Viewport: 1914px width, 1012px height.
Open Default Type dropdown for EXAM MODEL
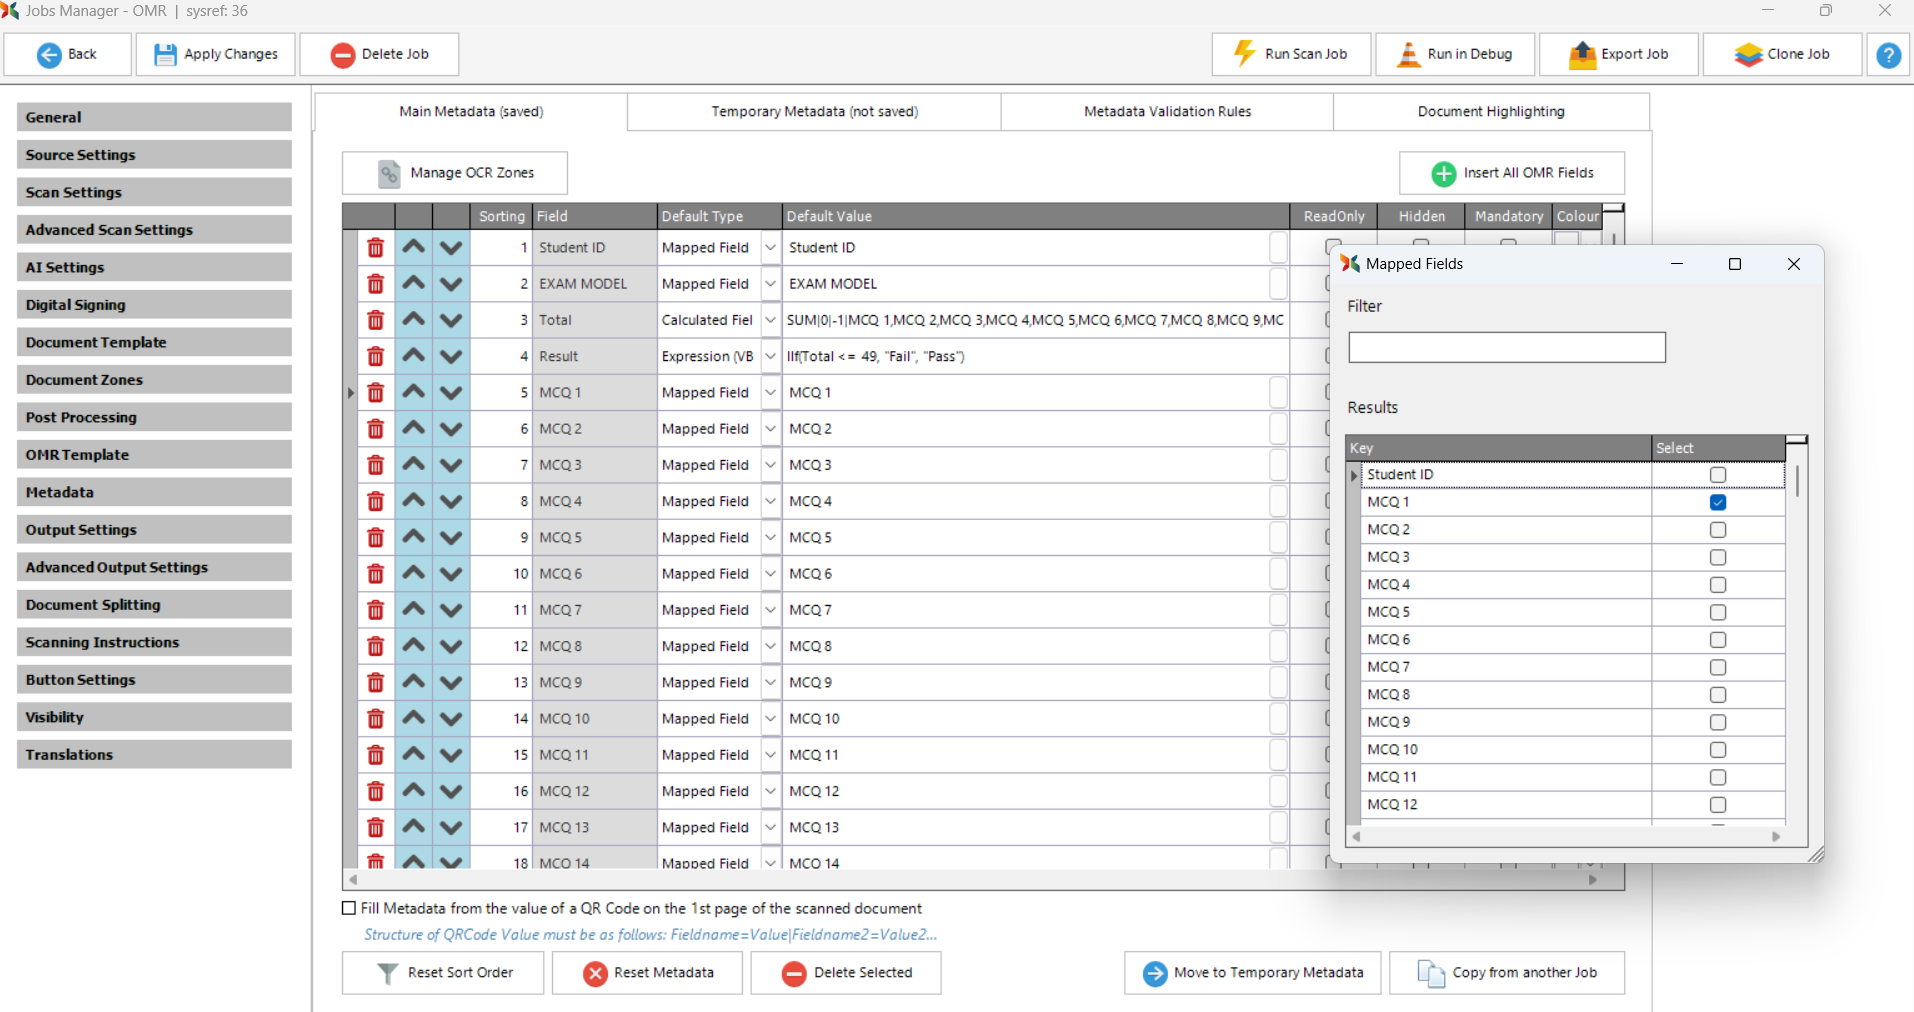tap(770, 284)
